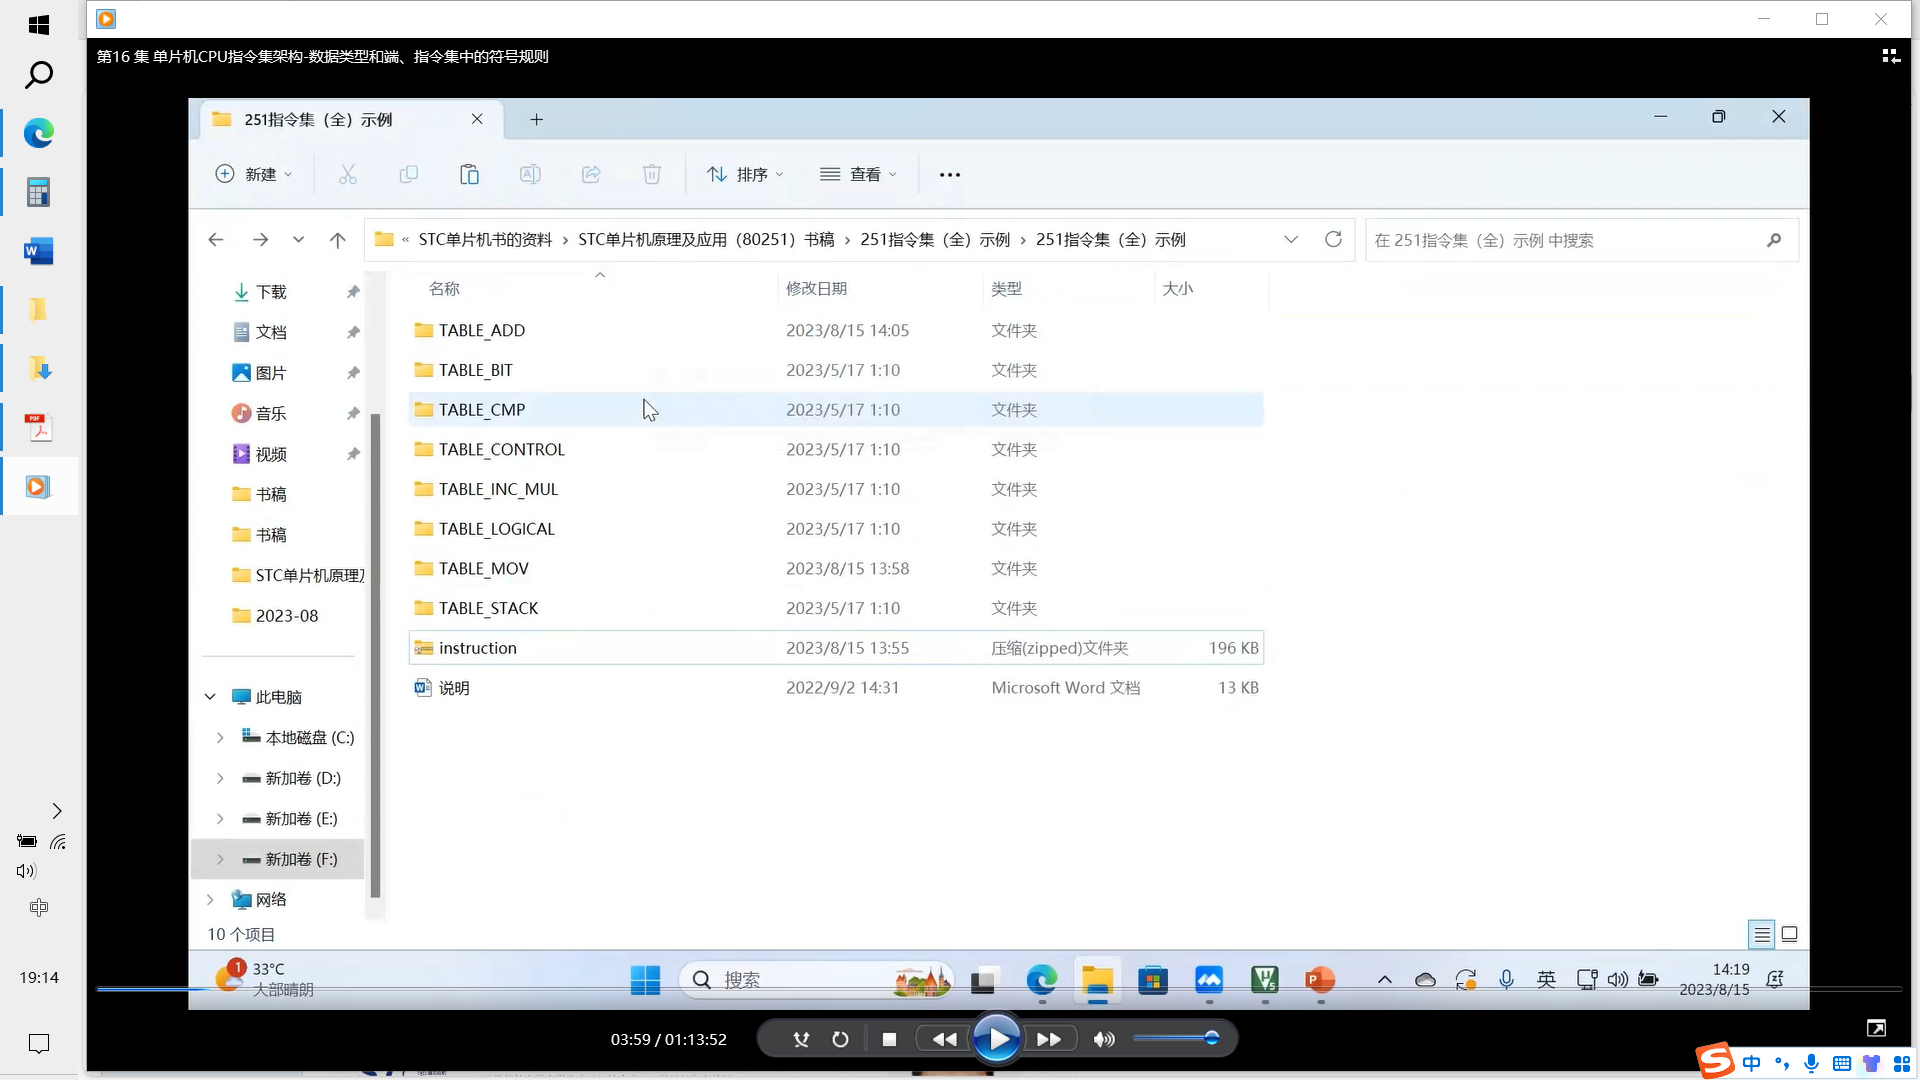Click the Rename icon in Explorer toolbar
This screenshot has width=1920, height=1080.
click(x=530, y=174)
